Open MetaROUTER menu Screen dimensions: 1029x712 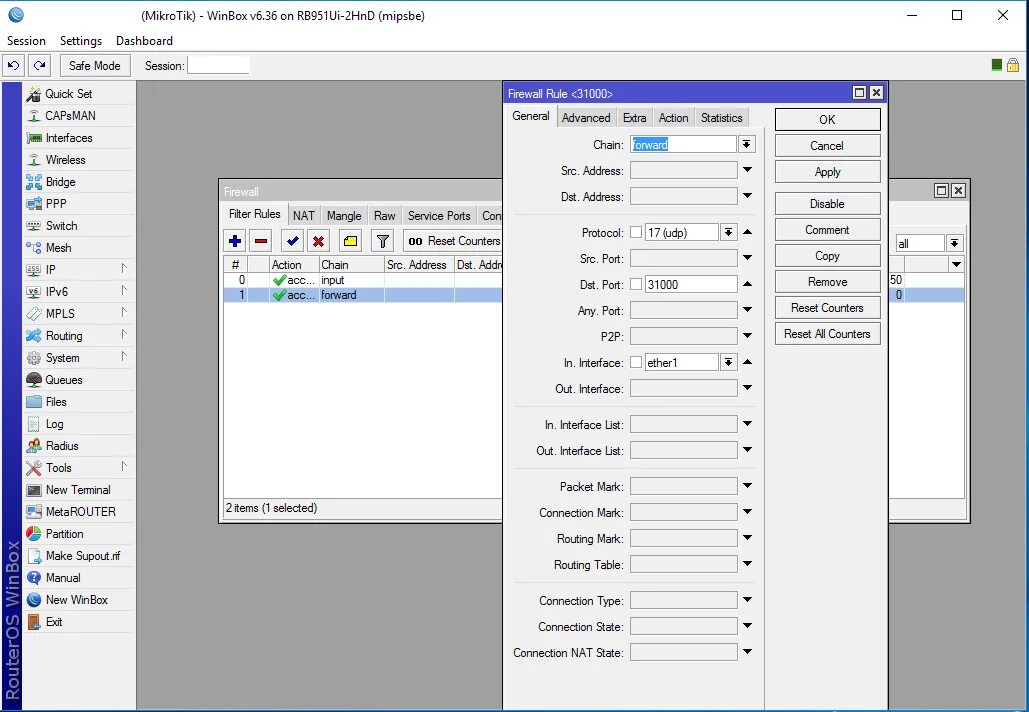click(x=79, y=511)
